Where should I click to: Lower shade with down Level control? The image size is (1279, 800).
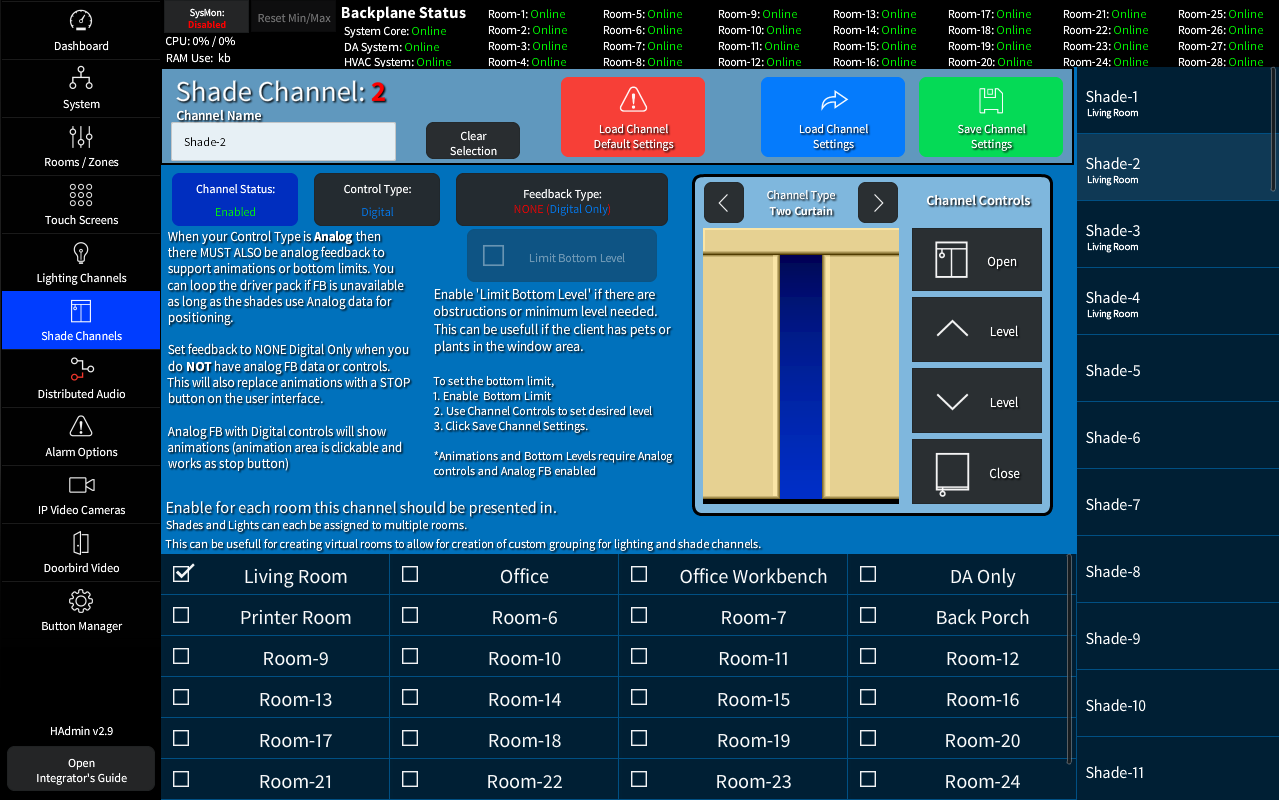pos(977,401)
